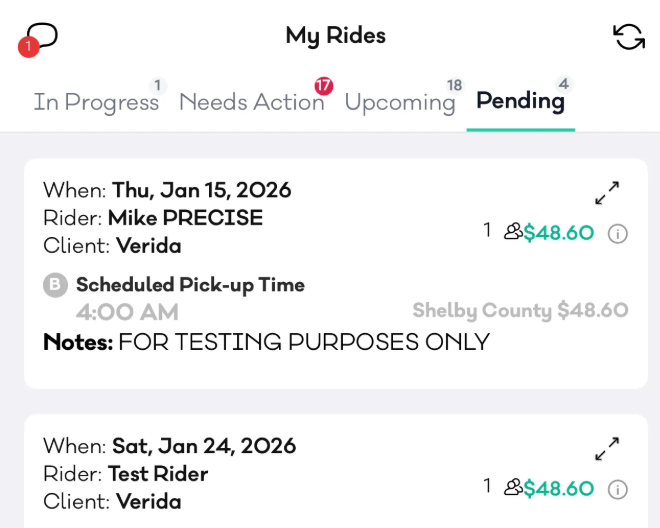Tap passenger count icon on Mike PRECISE ride
The image size is (660, 528).
[513, 233]
